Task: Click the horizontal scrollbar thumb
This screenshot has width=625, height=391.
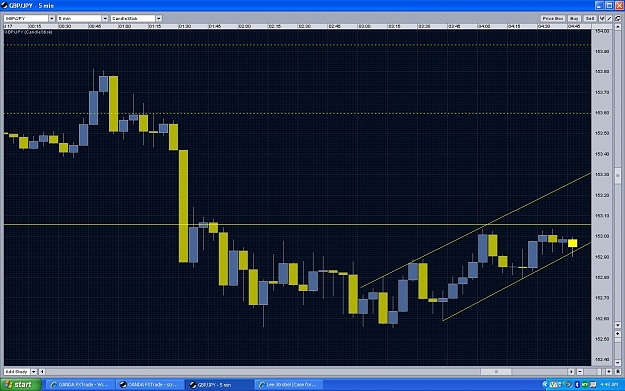Action: coord(496,371)
